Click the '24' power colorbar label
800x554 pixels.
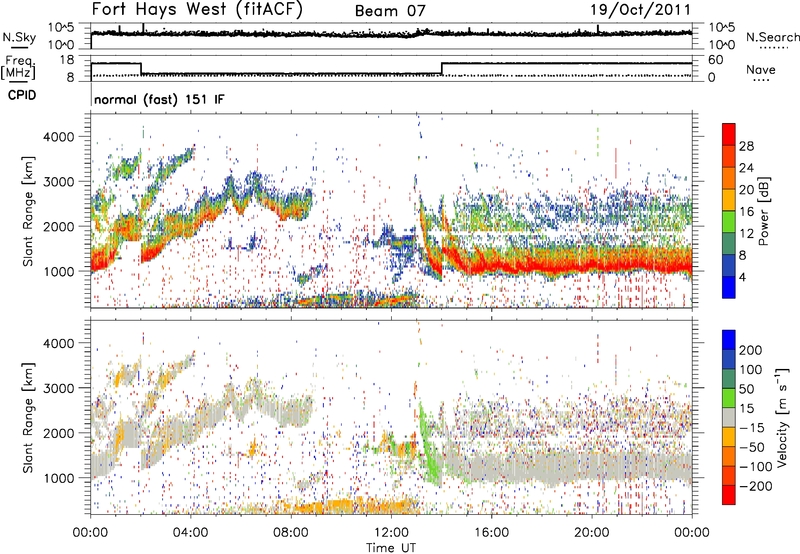coord(746,168)
